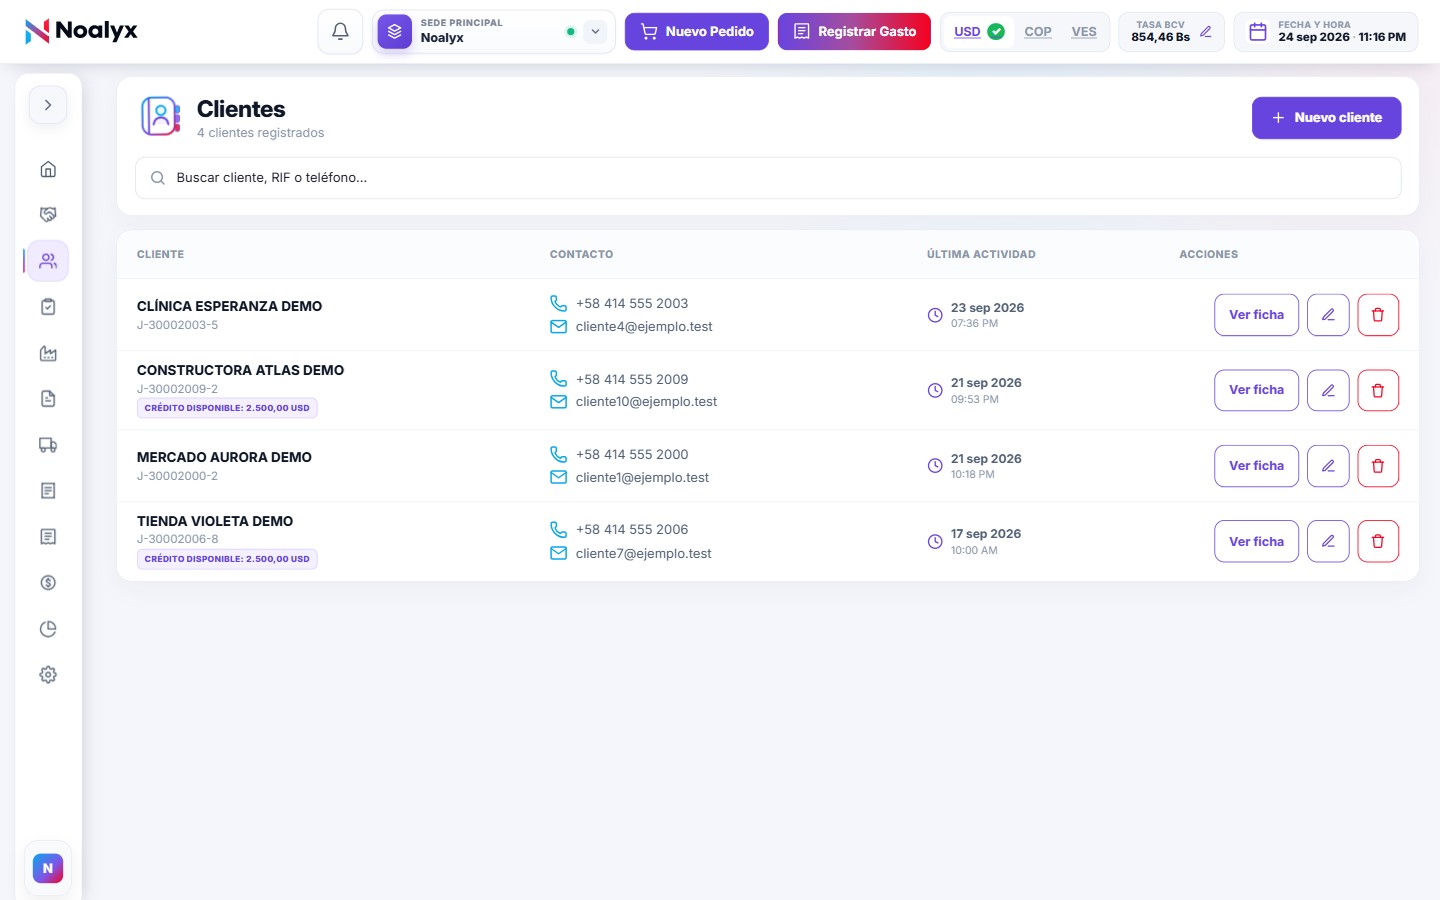This screenshot has width=1440, height=900.
Task: Open the Fecha y Hora date widget
Action: [1326, 31]
